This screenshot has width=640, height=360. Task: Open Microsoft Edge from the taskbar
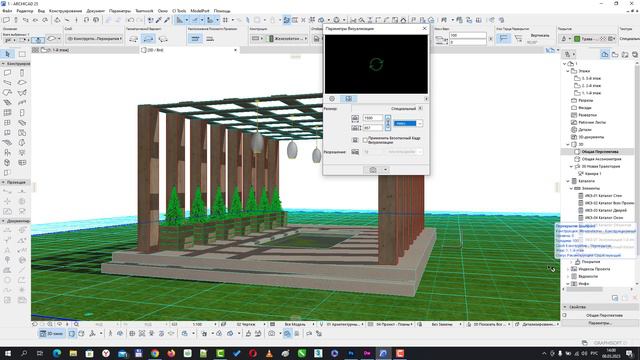(x=57, y=353)
